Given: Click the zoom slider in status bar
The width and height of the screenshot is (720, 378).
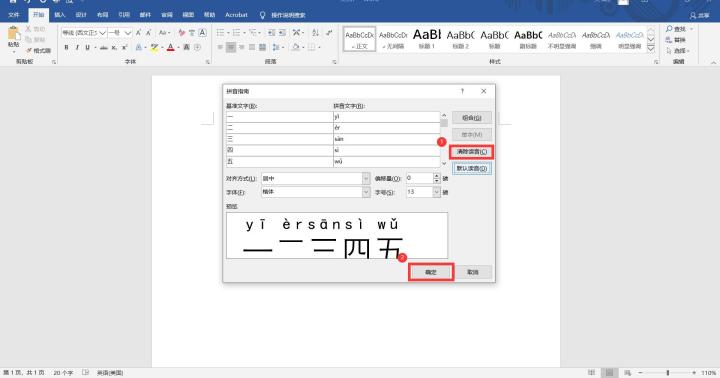Looking at the screenshot, I should pyautogui.click(x=668, y=372).
